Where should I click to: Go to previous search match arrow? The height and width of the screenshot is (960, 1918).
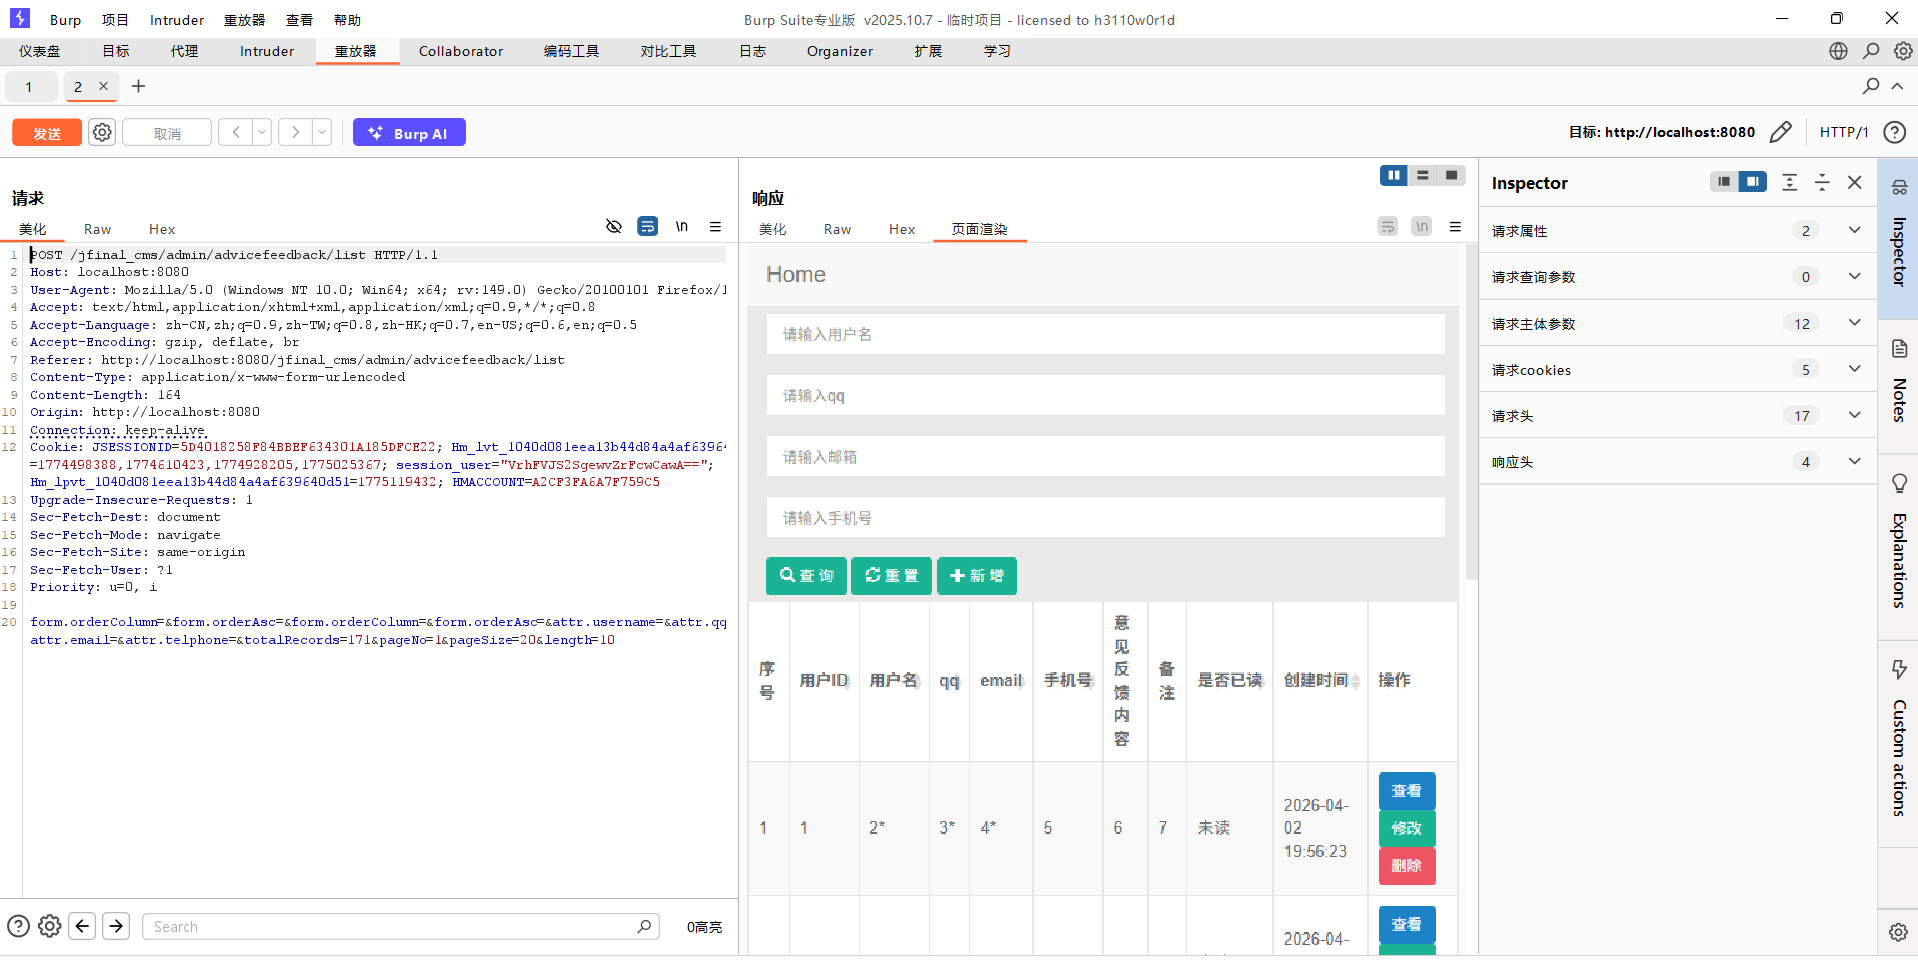(83, 926)
